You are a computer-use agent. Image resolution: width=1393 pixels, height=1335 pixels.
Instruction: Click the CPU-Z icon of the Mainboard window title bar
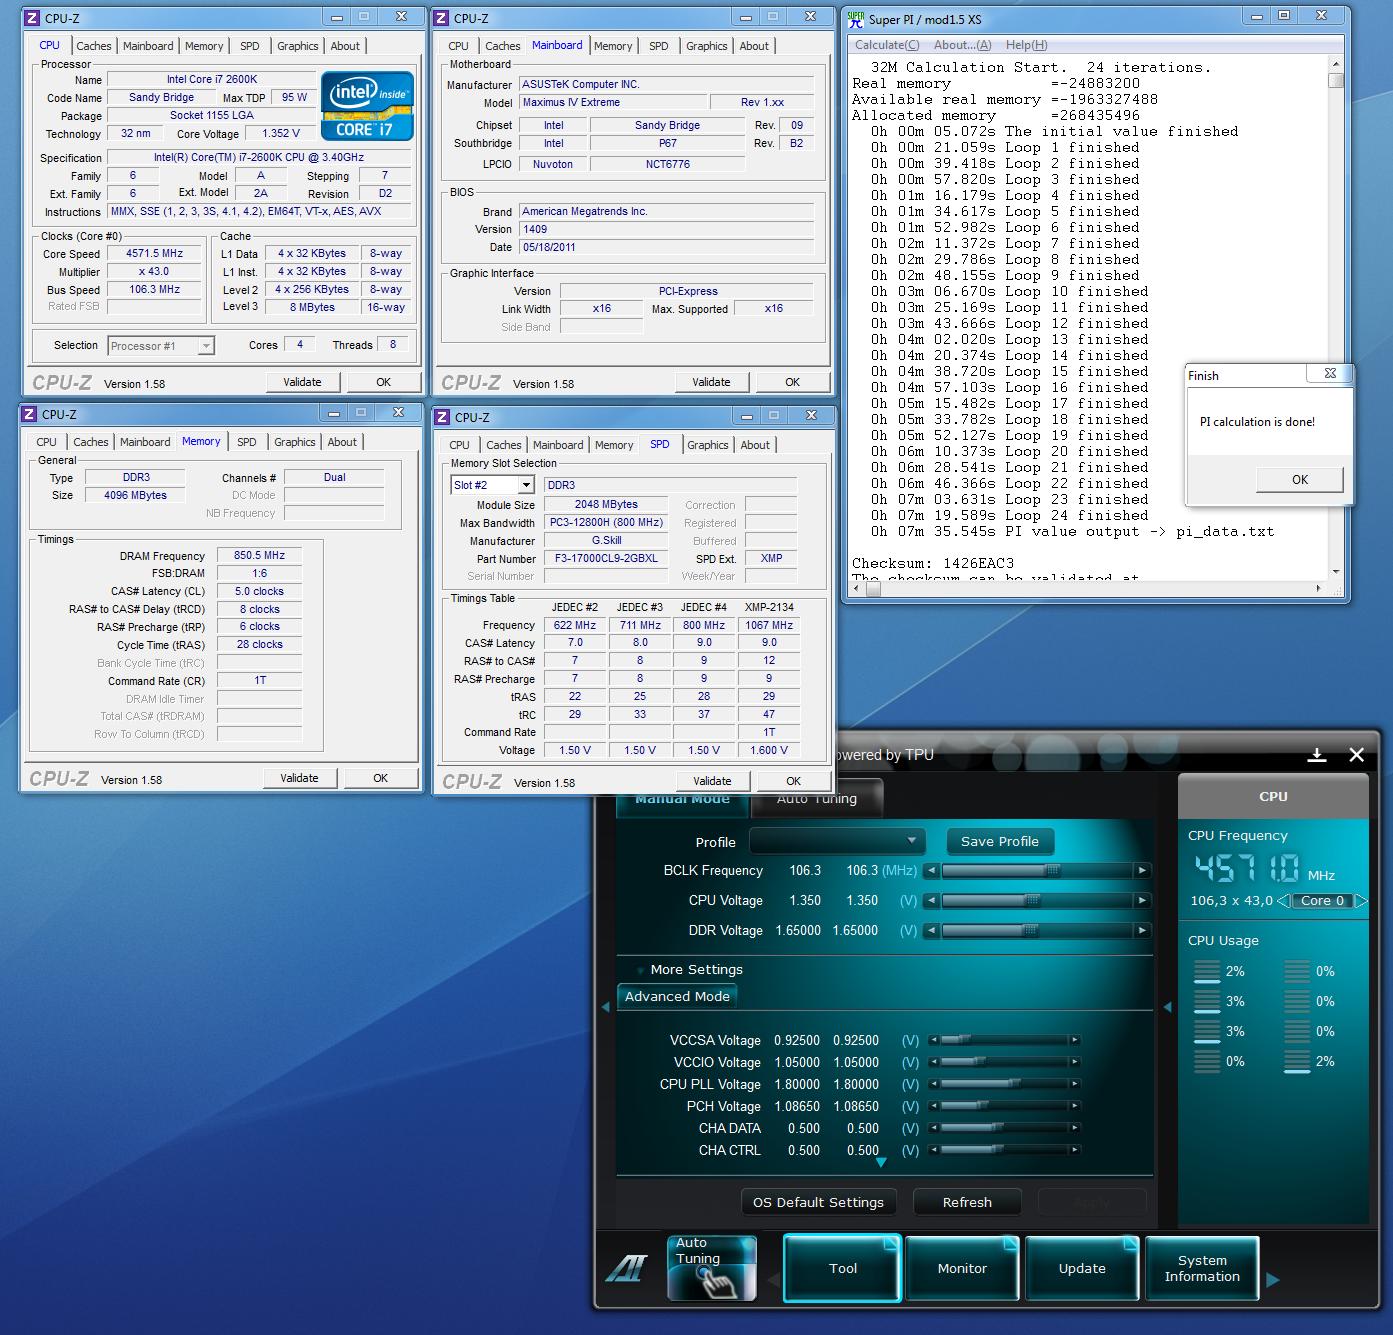(442, 18)
